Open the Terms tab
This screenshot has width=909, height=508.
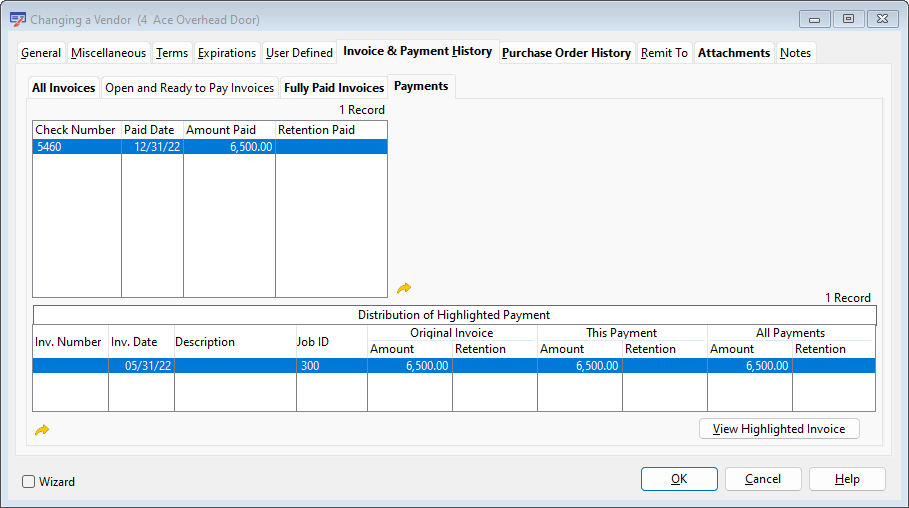[171, 53]
